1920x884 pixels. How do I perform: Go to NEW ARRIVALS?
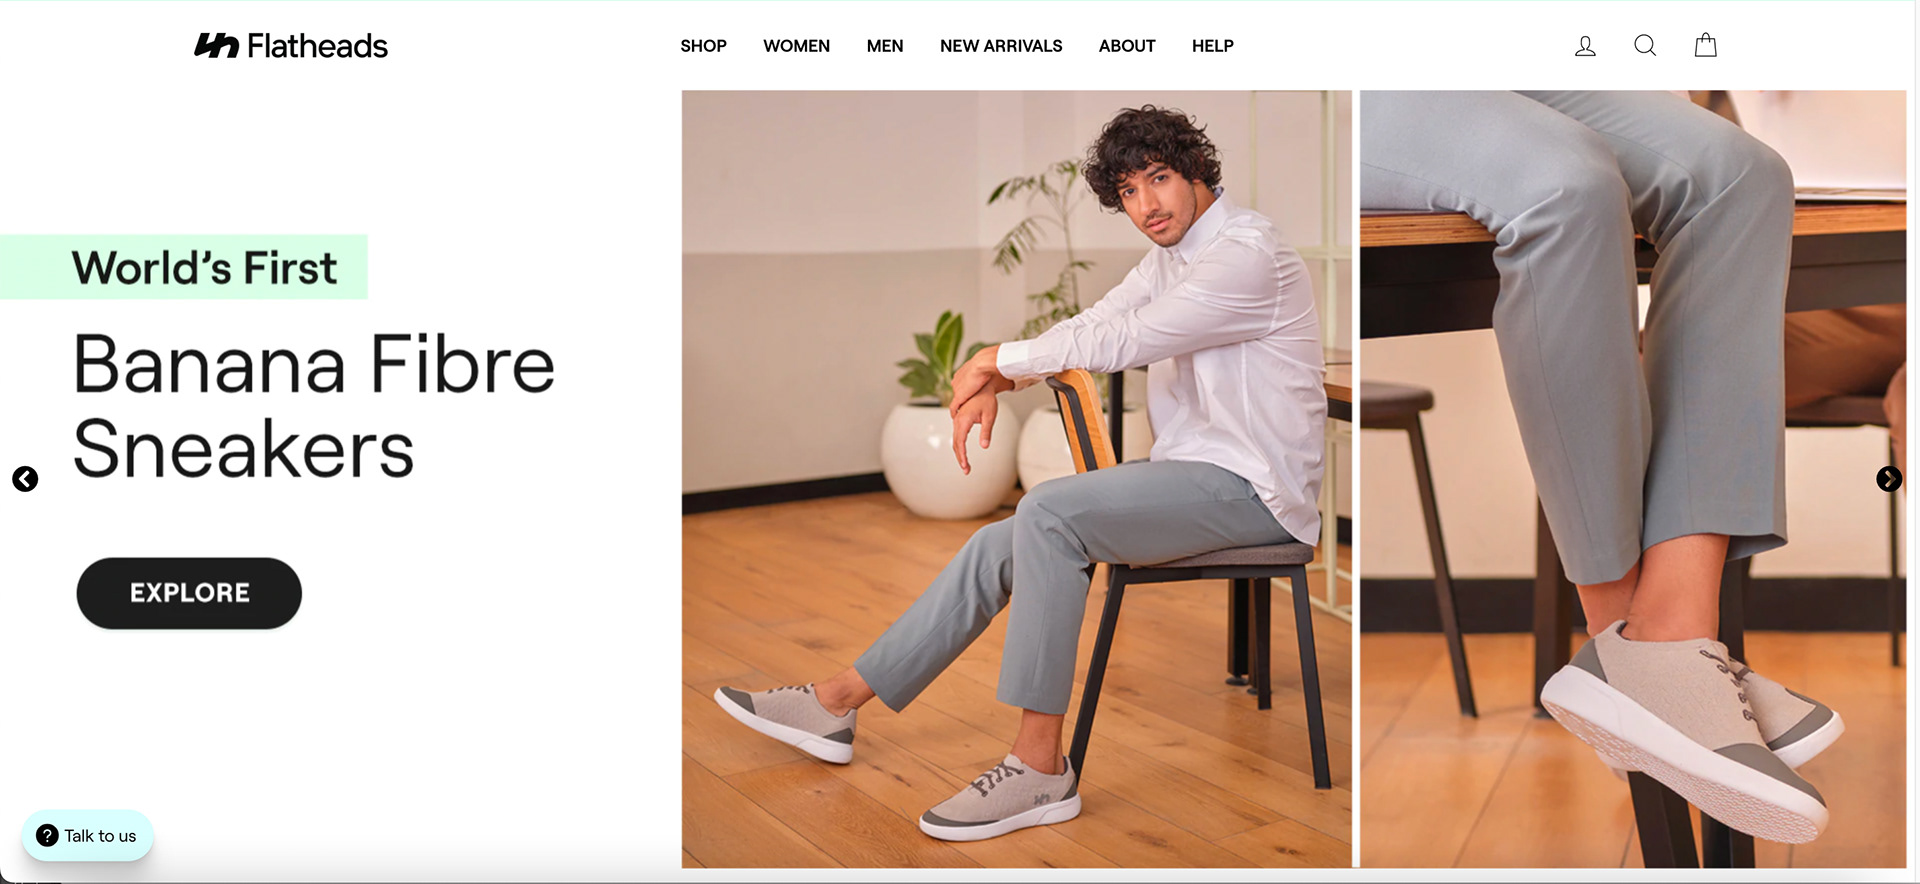(1001, 46)
